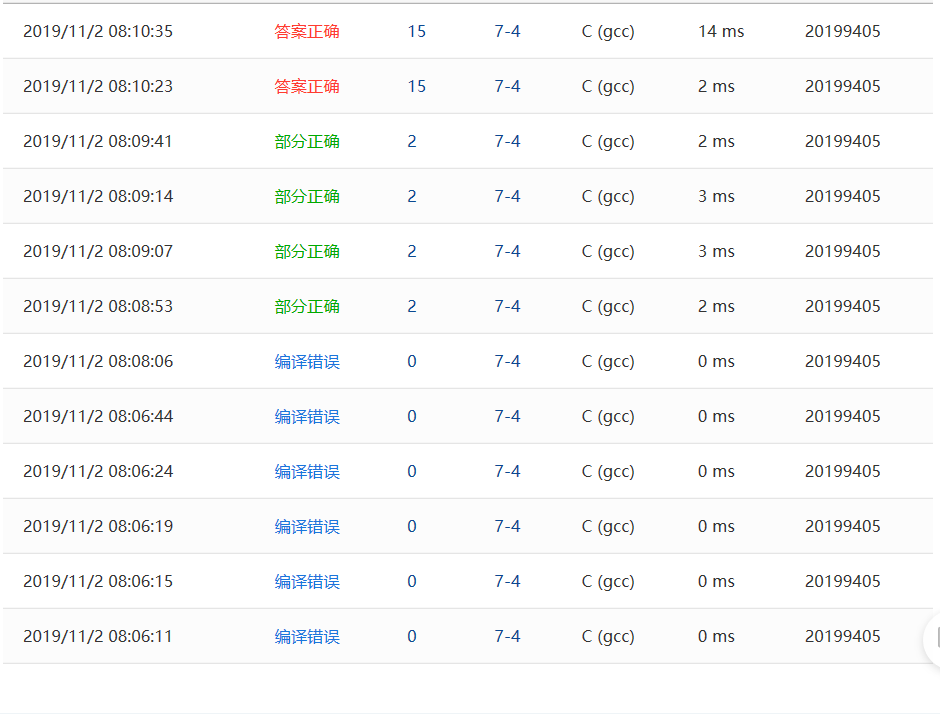Open problem 7-4 in the 08:06:44 row
This screenshot has width=940, height=714.
(507, 416)
